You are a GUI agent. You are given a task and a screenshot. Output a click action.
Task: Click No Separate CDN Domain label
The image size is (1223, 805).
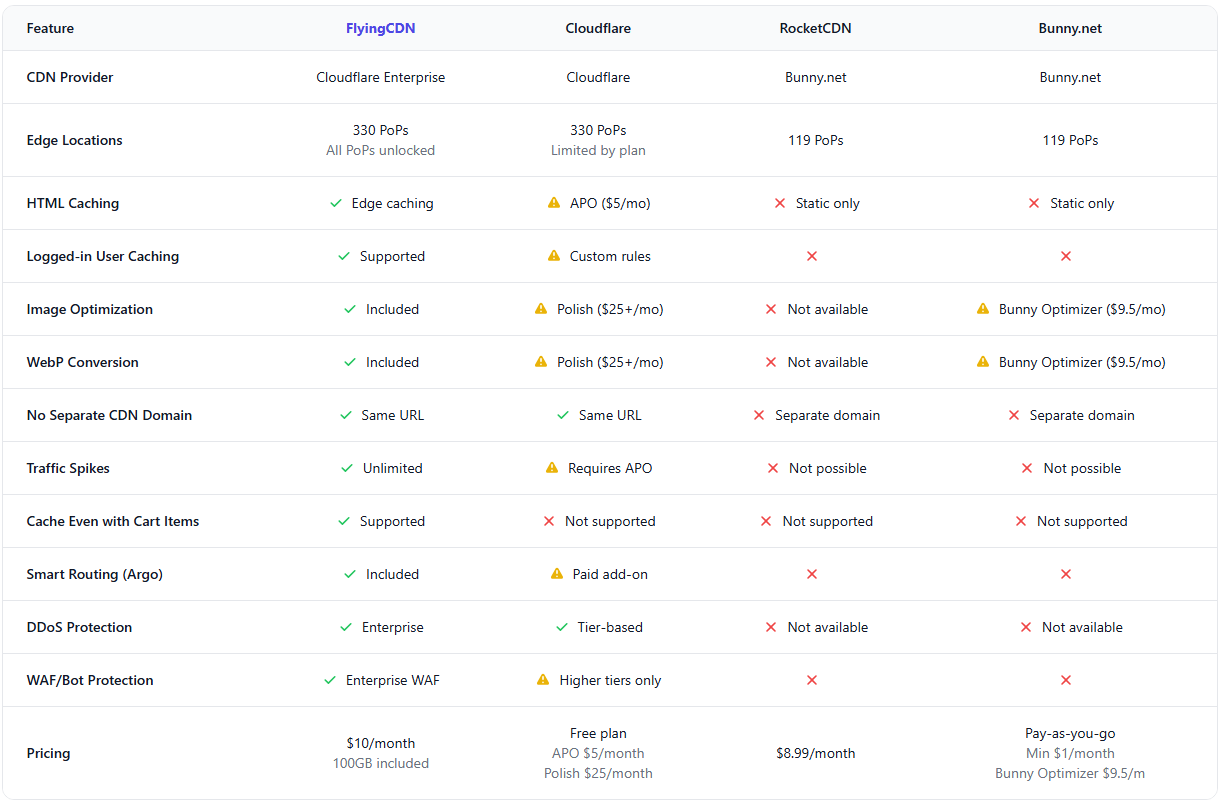coord(109,415)
